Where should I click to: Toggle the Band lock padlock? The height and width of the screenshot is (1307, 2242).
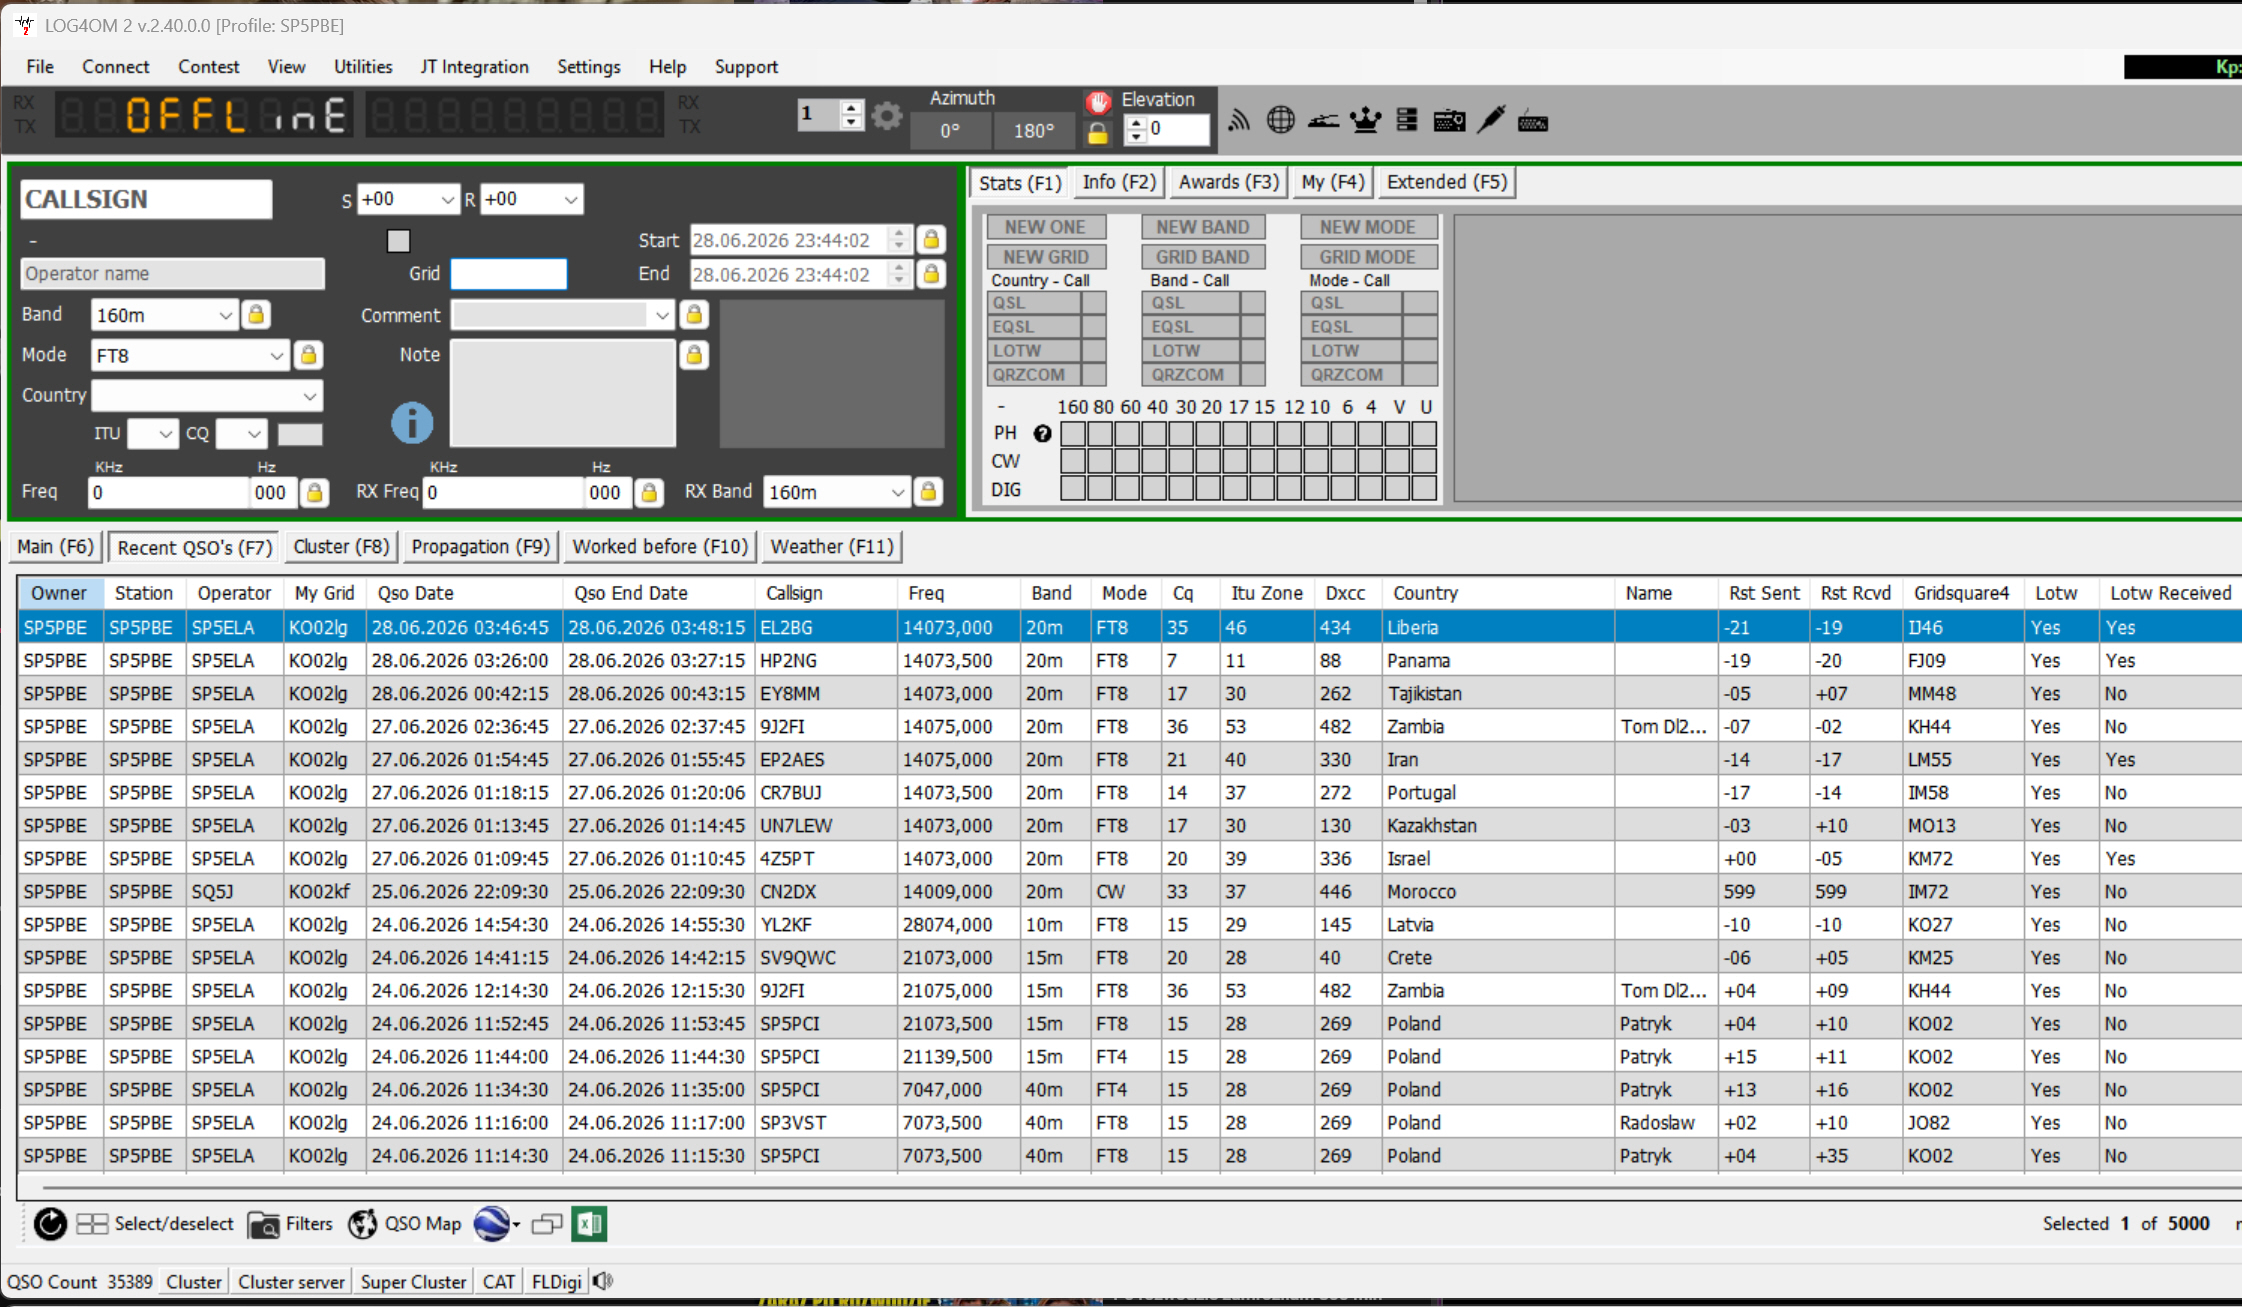click(256, 315)
